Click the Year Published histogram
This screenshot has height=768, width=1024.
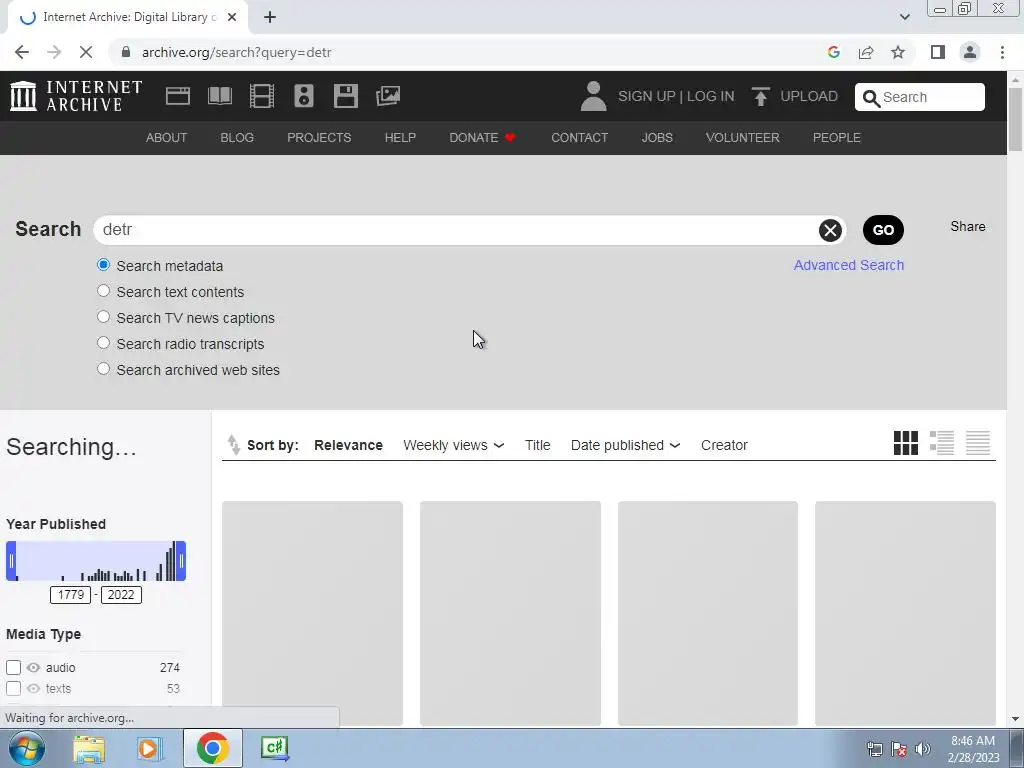(x=96, y=561)
